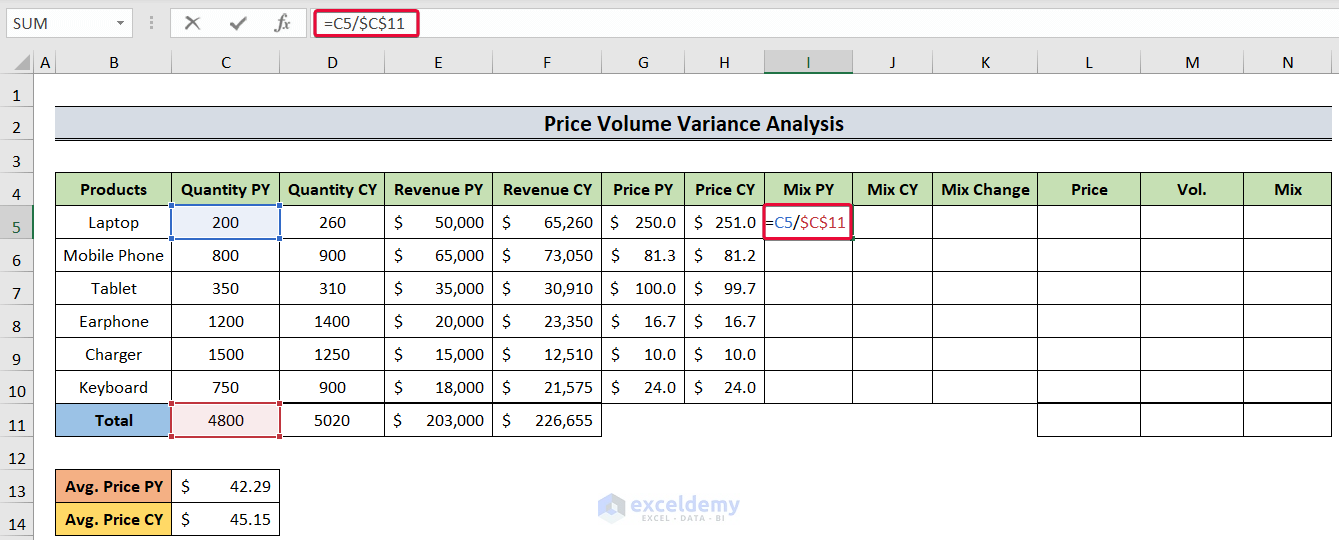Click the Laptop Quantity PY cell
This screenshot has width=1339, height=540.
pyautogui.click(x=226, y=223)
